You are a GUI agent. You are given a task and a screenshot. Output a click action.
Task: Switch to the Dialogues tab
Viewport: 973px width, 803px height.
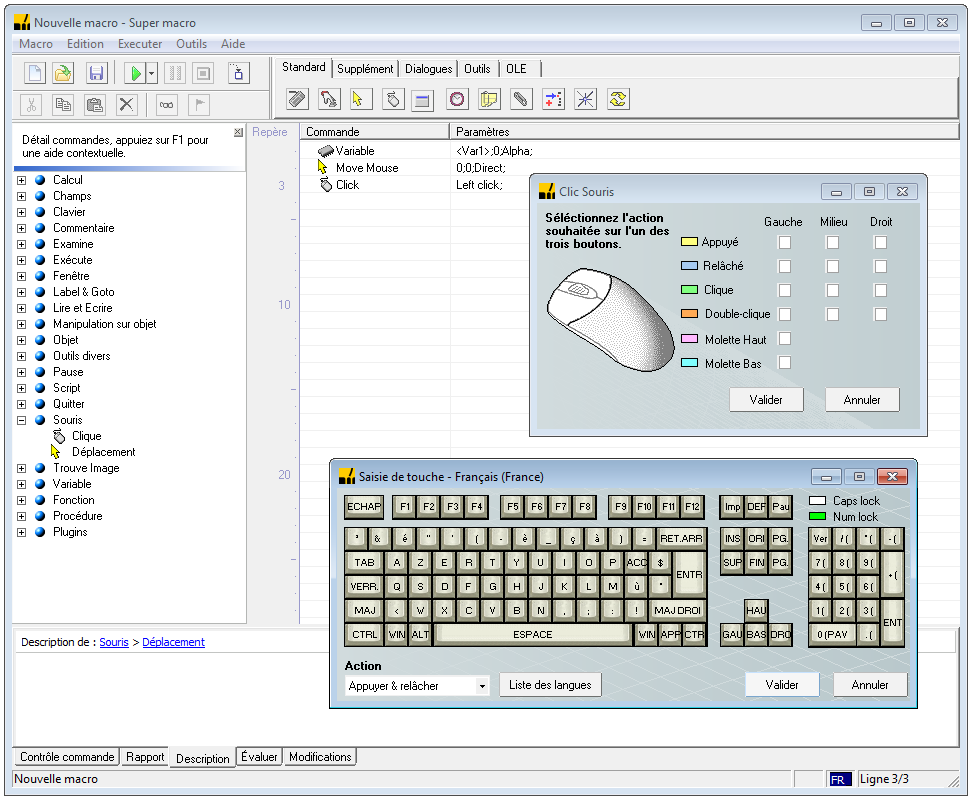[428, 69]
